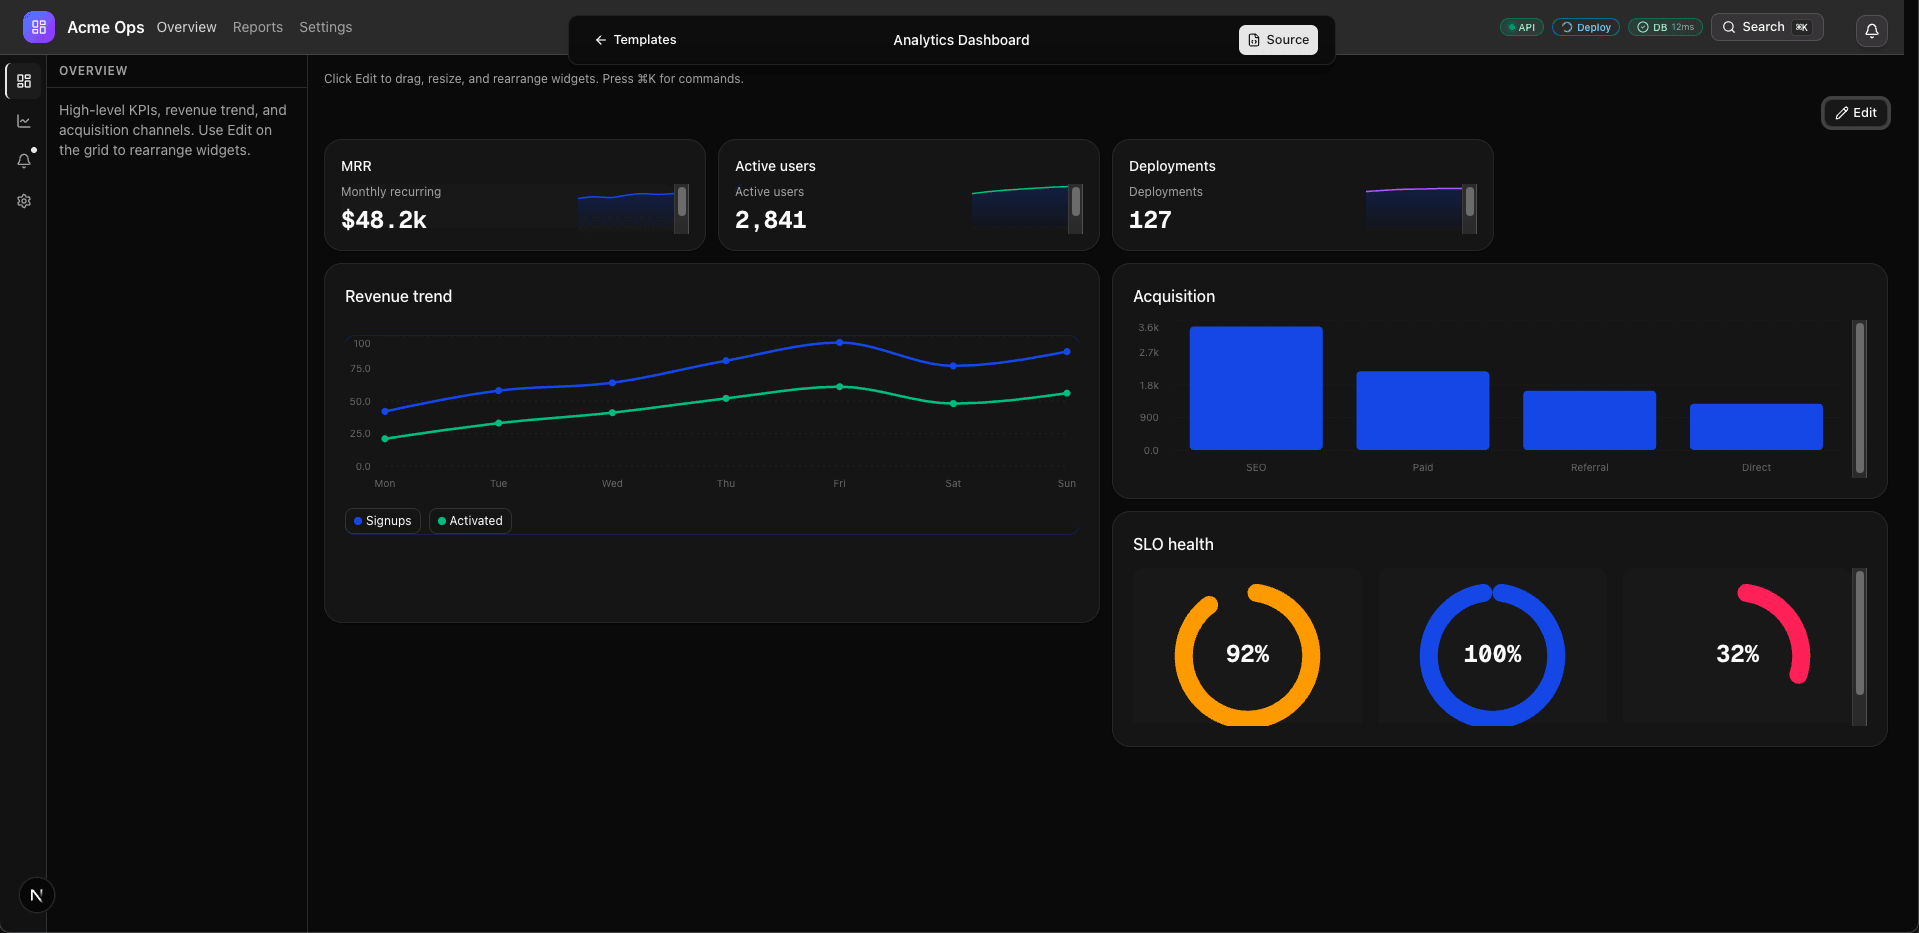Click the Active users sparkline chart

point(1019,209)
